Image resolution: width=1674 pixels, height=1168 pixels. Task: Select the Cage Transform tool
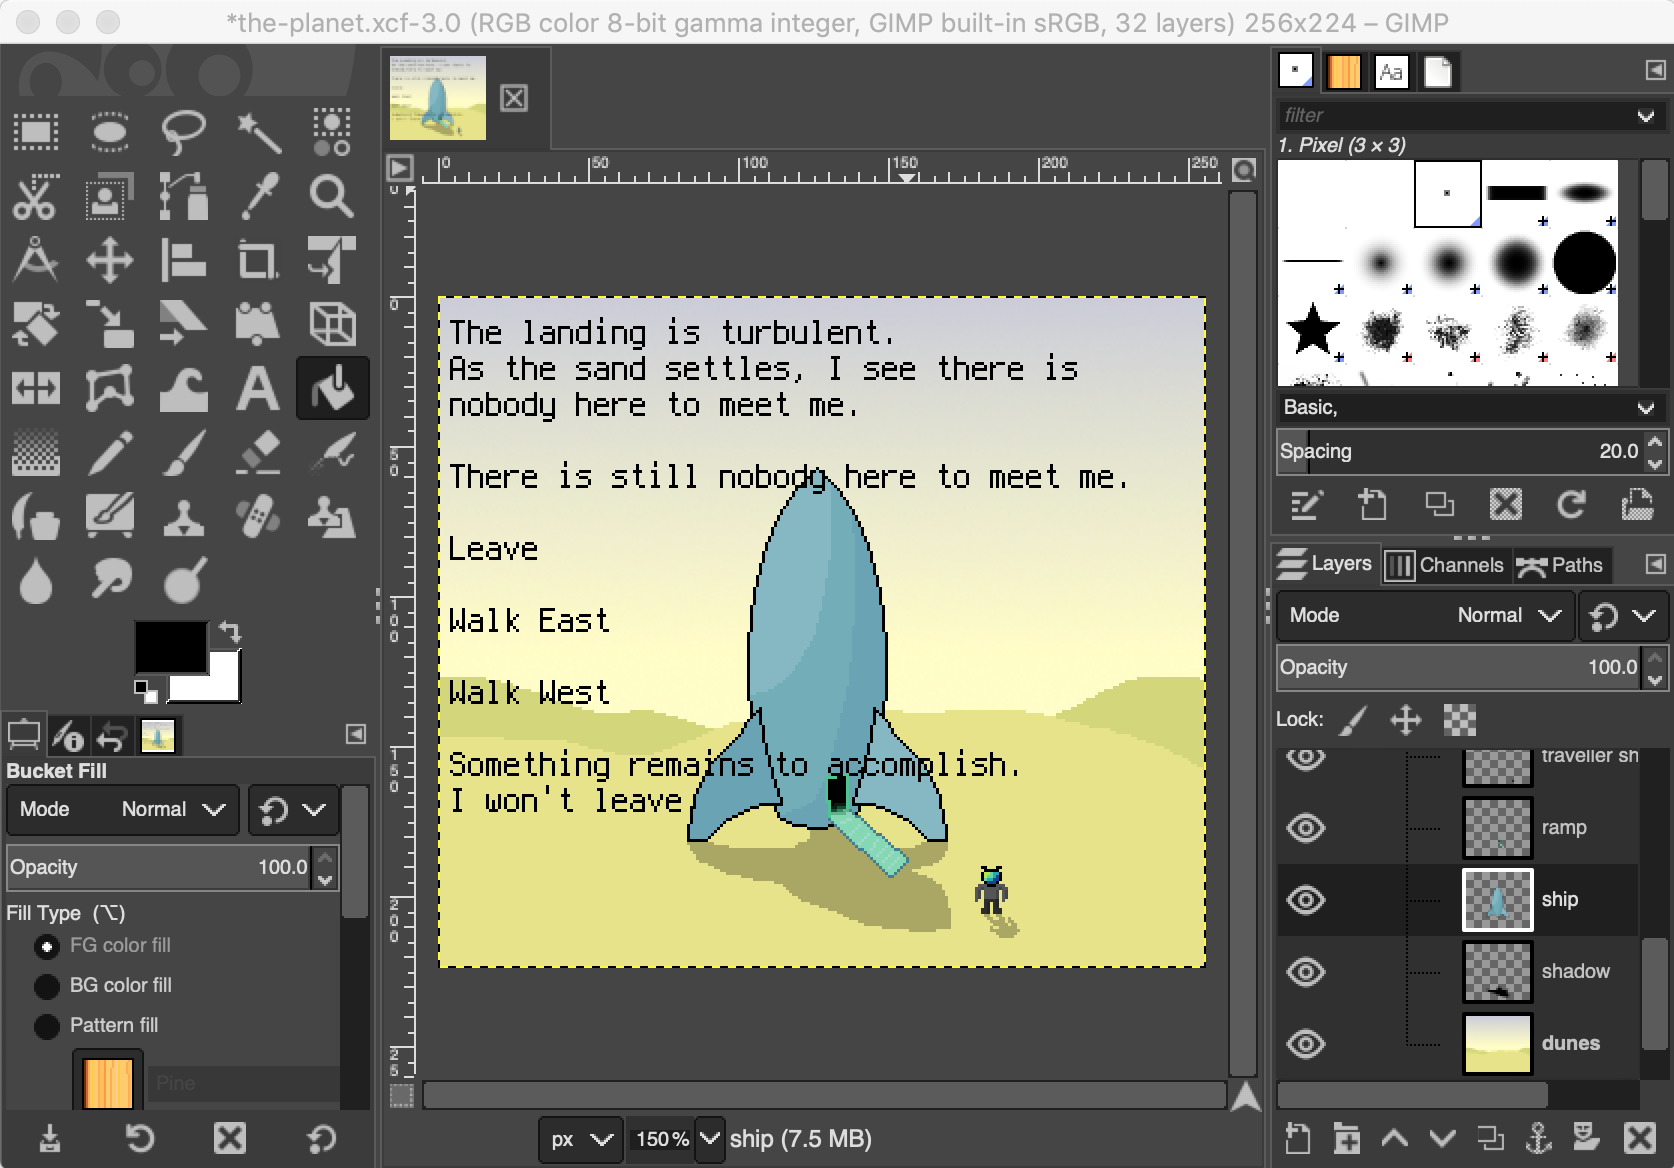[x=110, y=388]
